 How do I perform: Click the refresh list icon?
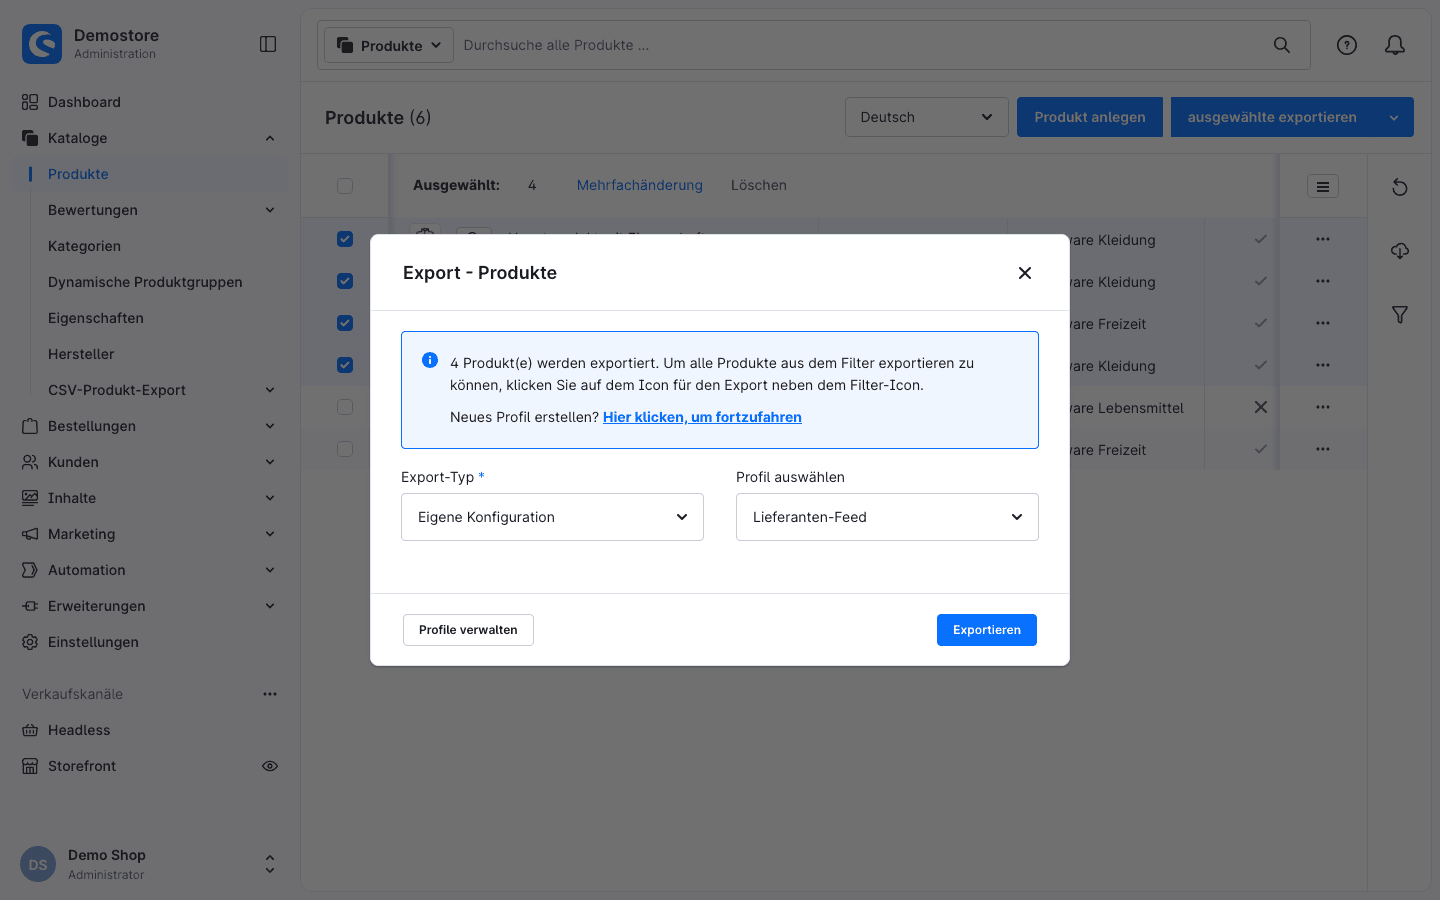click(x=1400, y=187)
